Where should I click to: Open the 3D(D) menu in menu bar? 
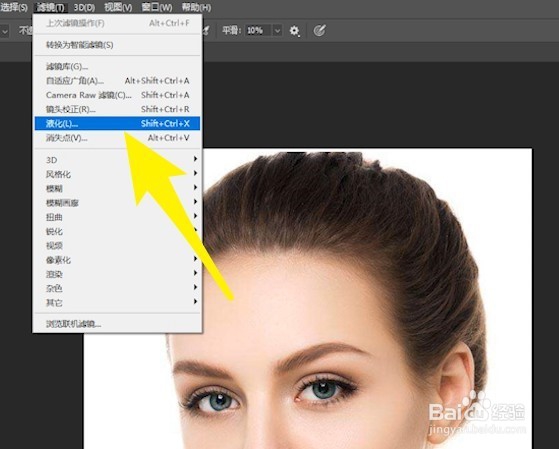[84, 7]
